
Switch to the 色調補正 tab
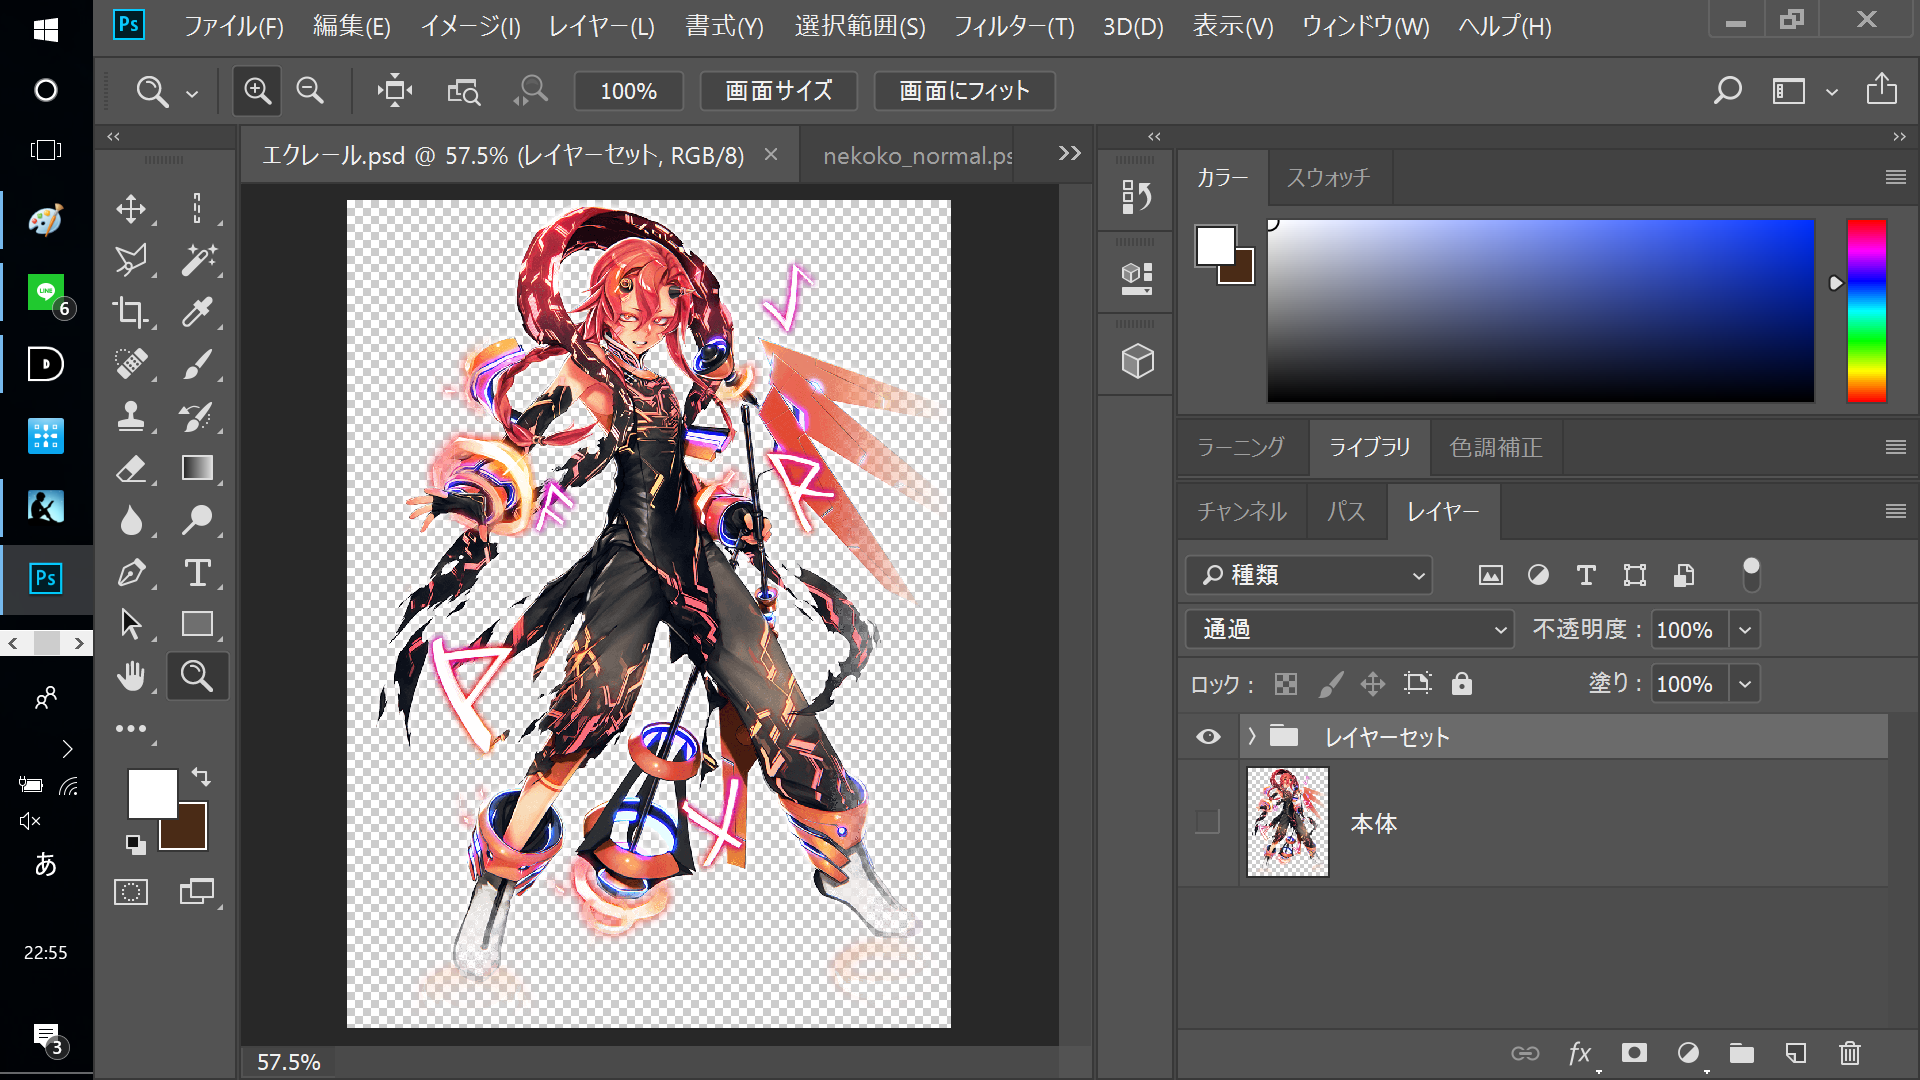point(1496,447)
